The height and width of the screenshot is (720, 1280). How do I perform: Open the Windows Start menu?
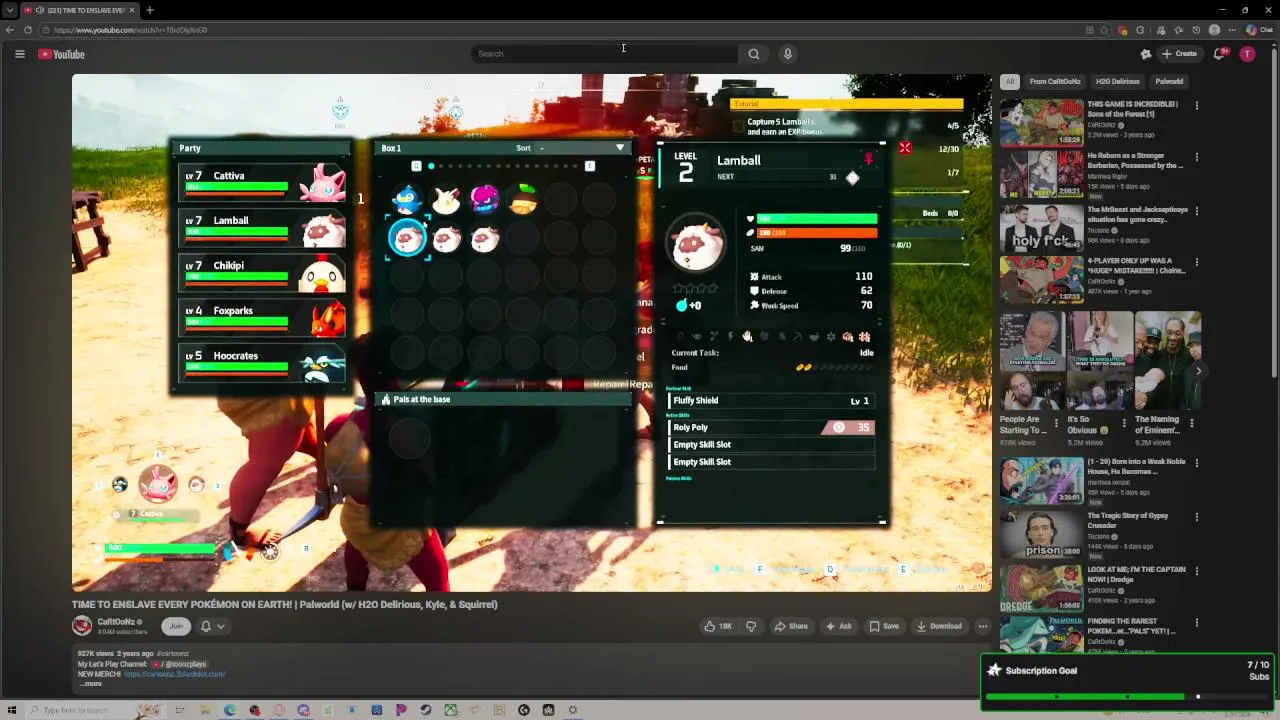(x=13, y=710)
